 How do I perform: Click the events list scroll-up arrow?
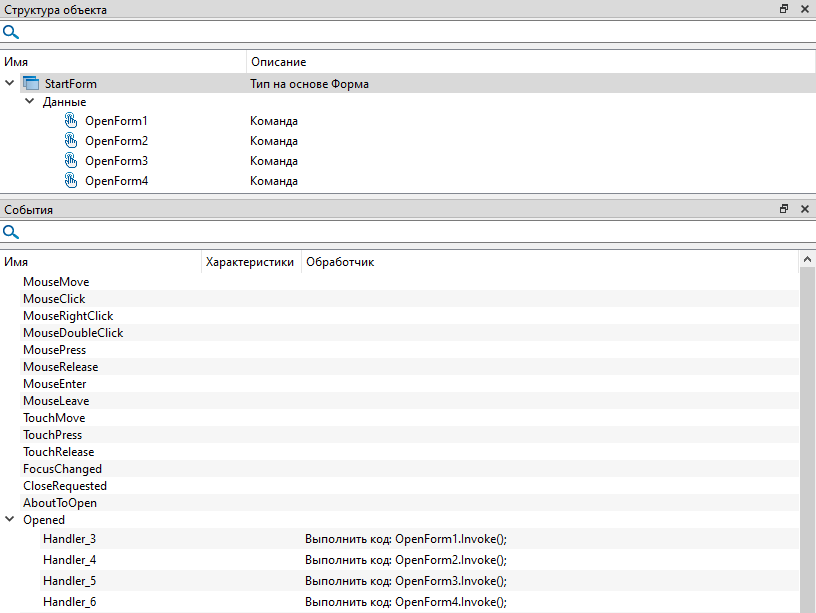(x=807, y=260)
